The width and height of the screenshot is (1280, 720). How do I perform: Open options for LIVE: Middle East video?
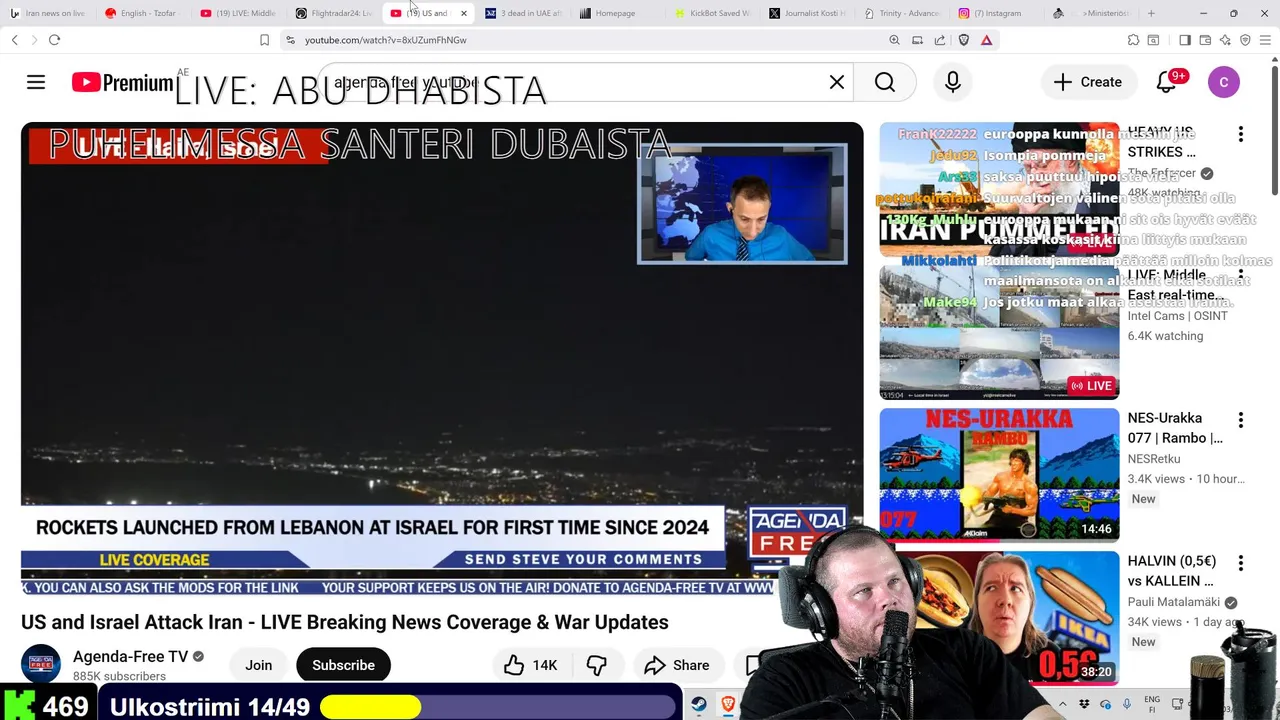1241,276
